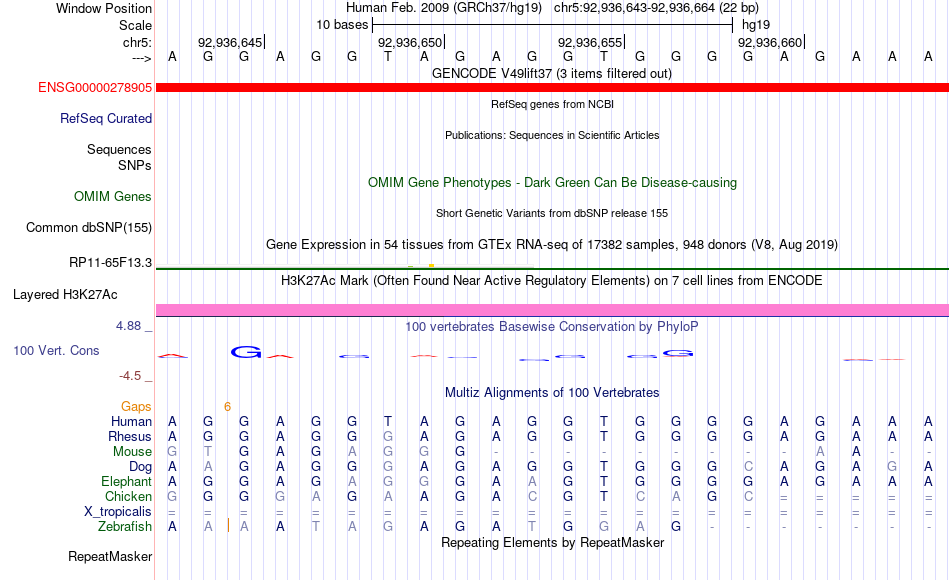Select the Elephant alignment row label
This screenshot has height=580, width=950.
(x=126, y=481)
